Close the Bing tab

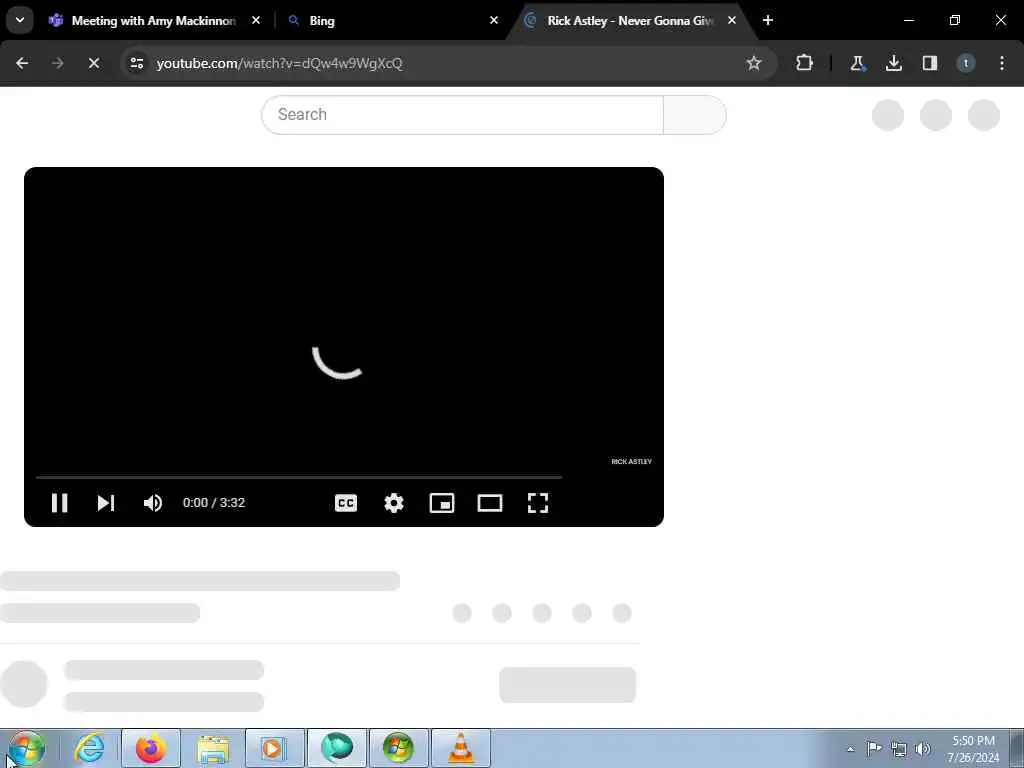(494, 21)
